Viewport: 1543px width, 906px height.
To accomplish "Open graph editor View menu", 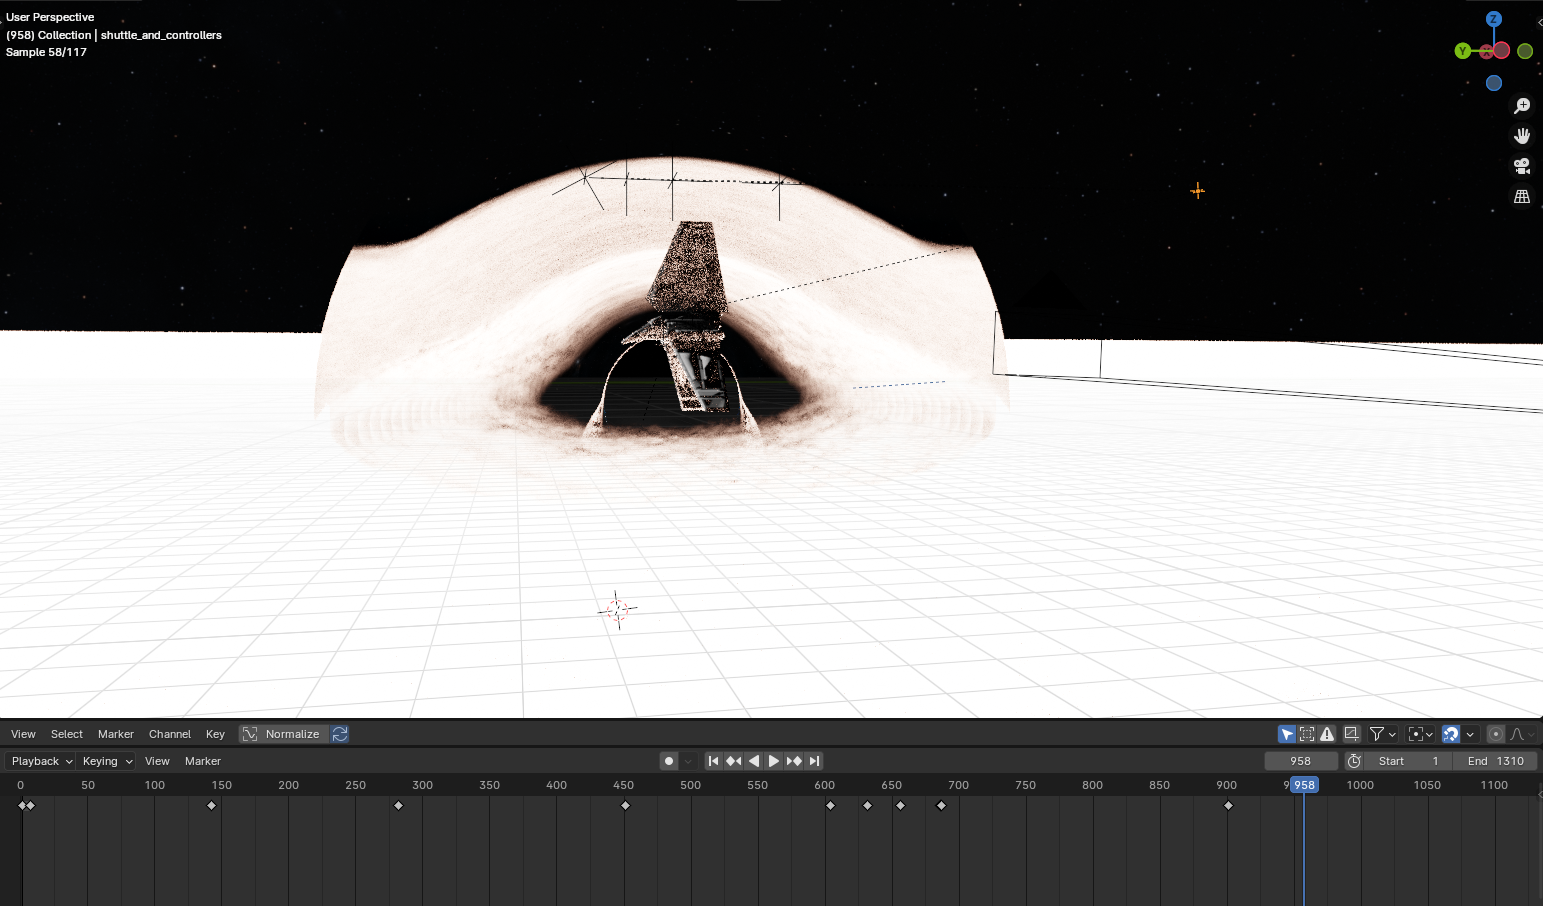I will (x=23, y=734).
